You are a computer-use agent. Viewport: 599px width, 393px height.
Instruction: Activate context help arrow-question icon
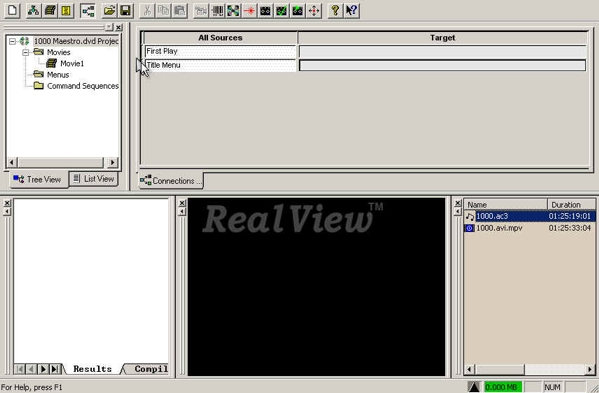[351, 10]
